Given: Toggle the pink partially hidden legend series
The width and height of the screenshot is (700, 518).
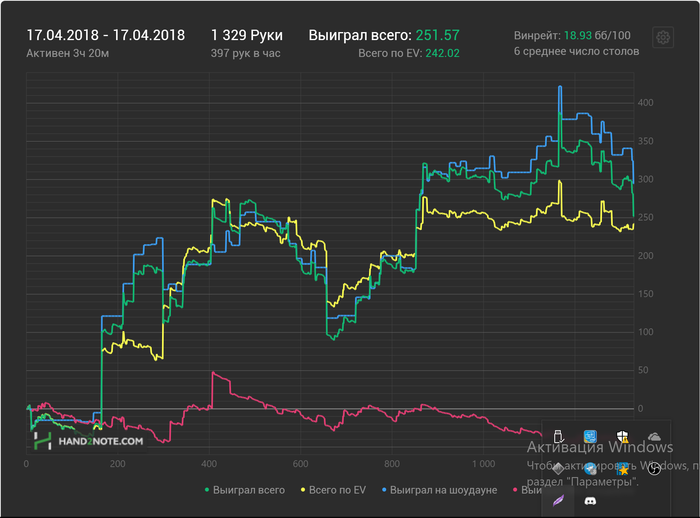Looking at the screenshot, I should point(527,490).
